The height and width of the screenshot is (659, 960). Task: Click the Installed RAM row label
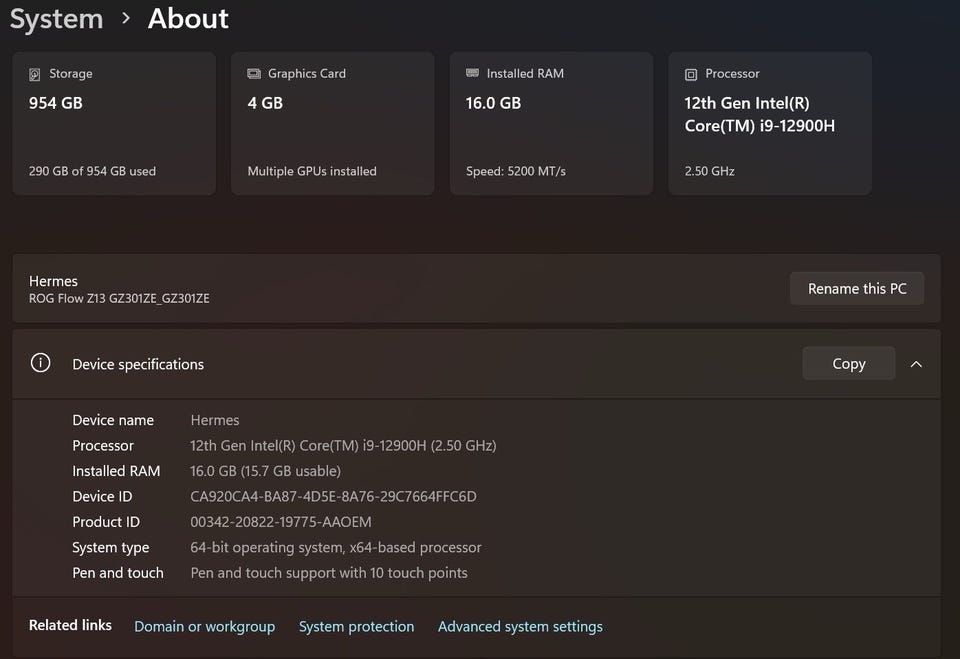(116, 471)
